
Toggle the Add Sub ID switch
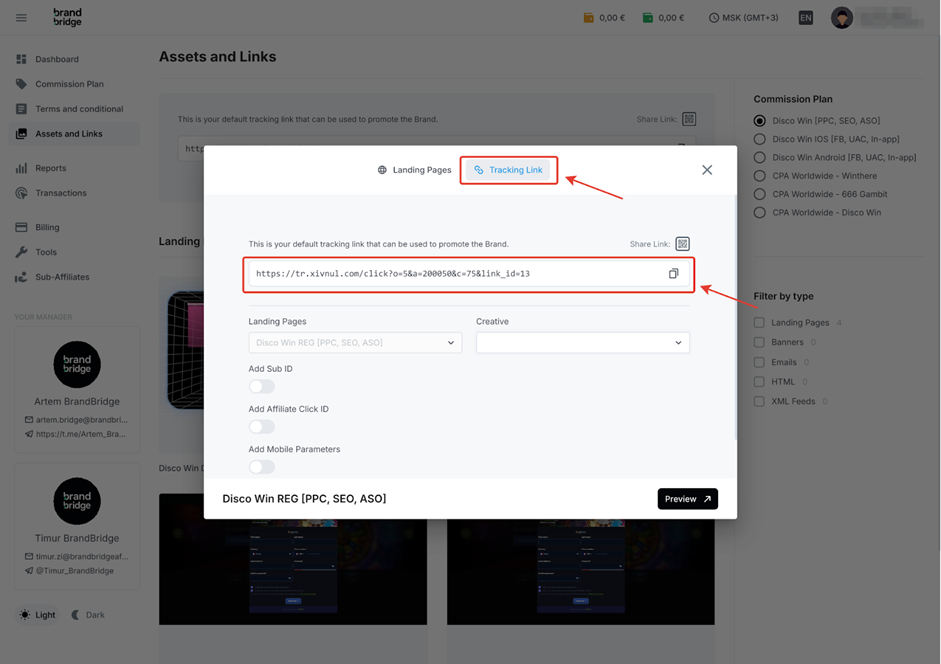(x=262, y=387)
